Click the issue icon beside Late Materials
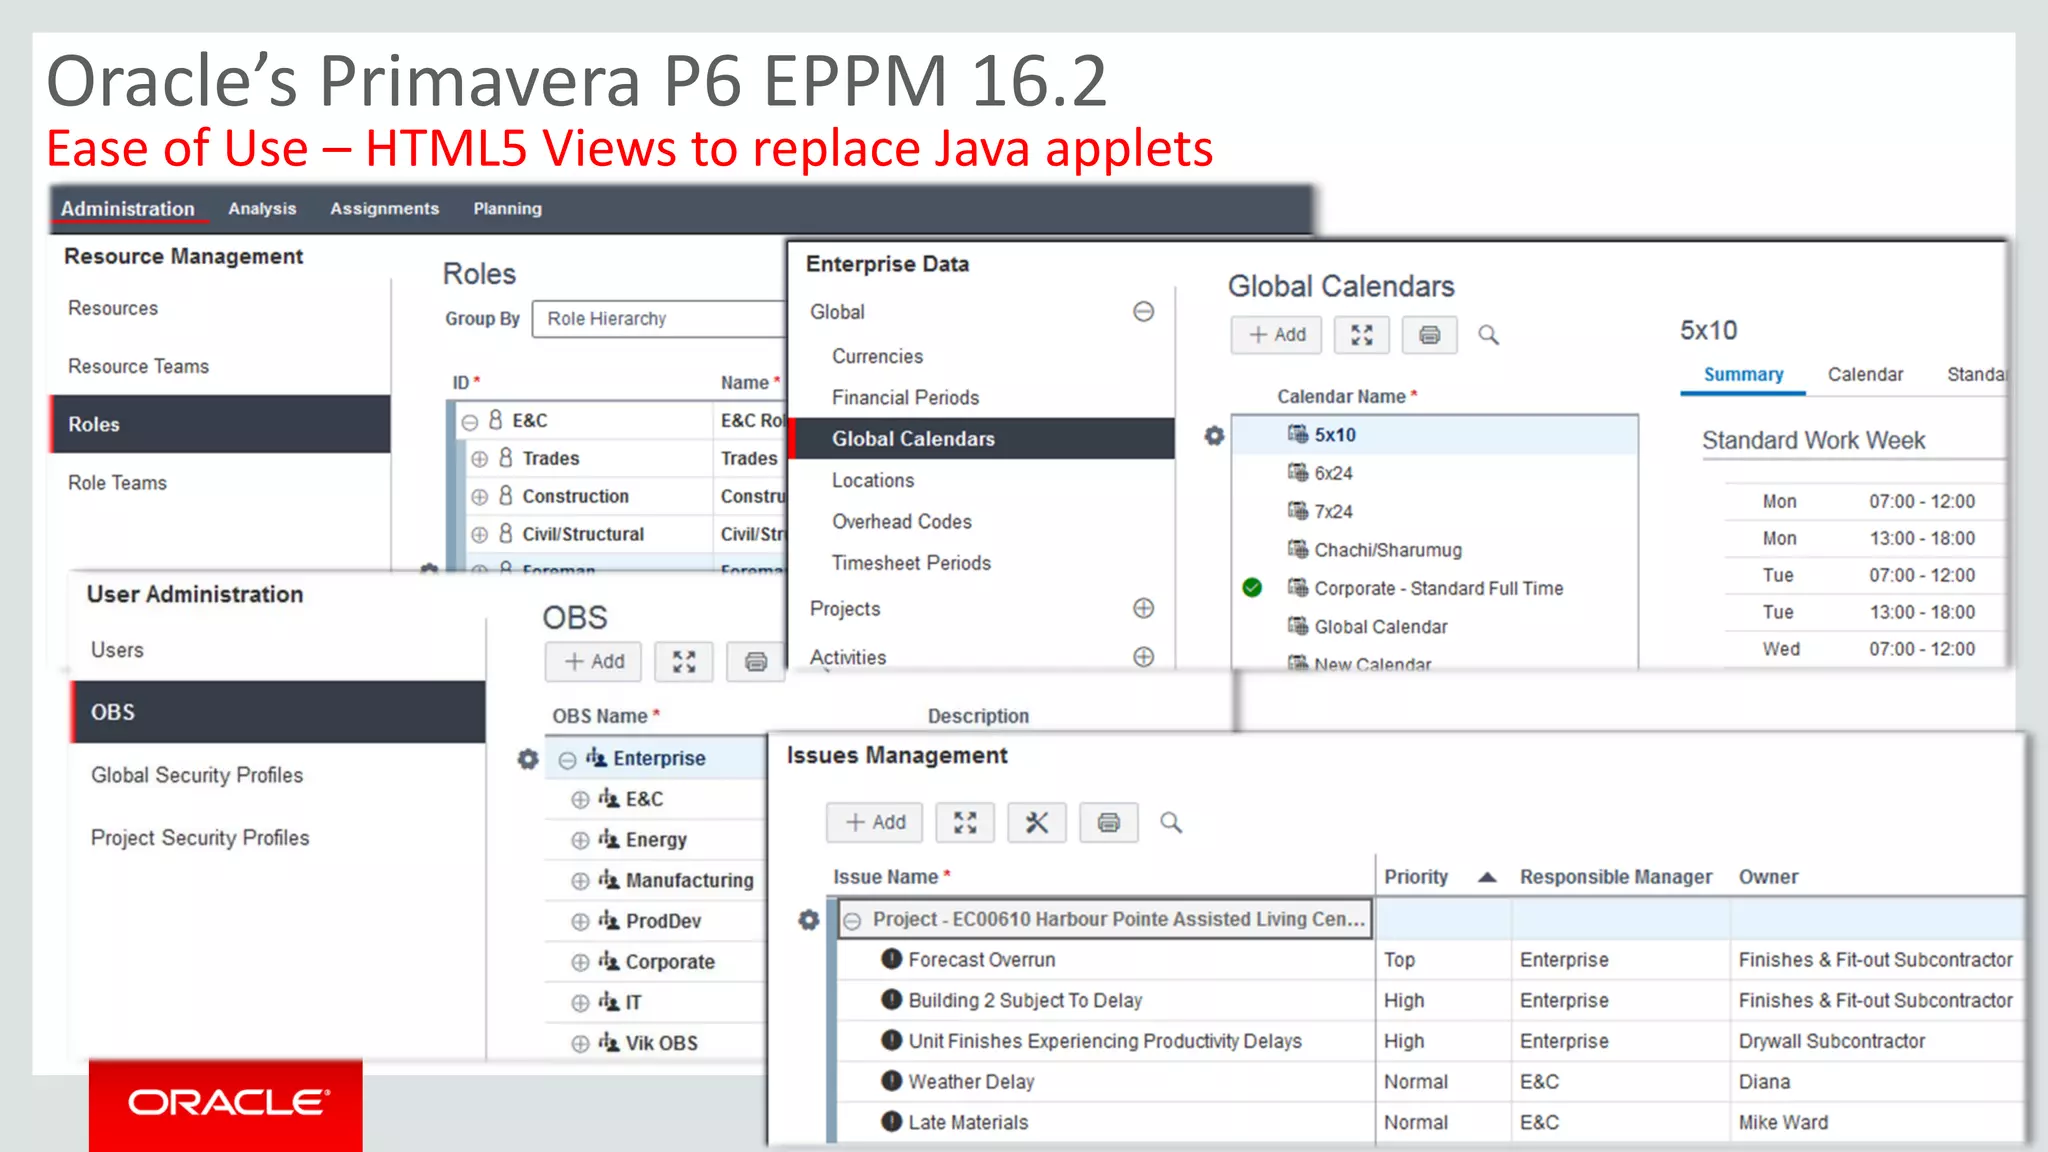The width and height of the screenshot is (2048, 1152). point(892,1122)
